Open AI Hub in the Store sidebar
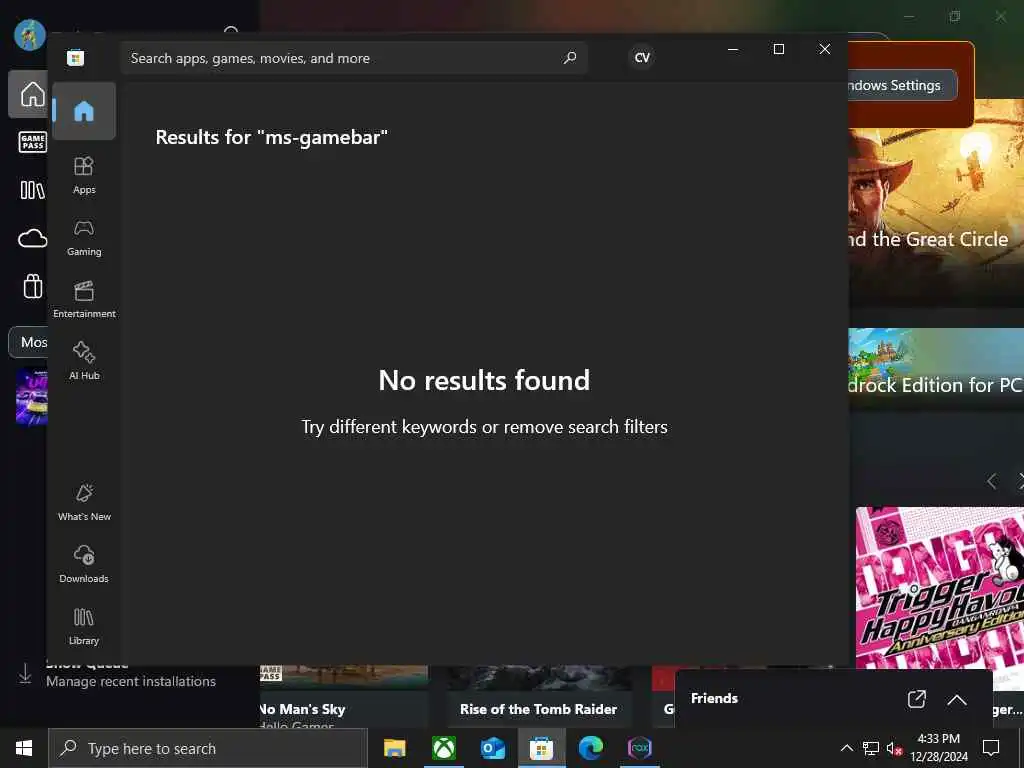This screenshot has width=1024, height=768. 84,360
